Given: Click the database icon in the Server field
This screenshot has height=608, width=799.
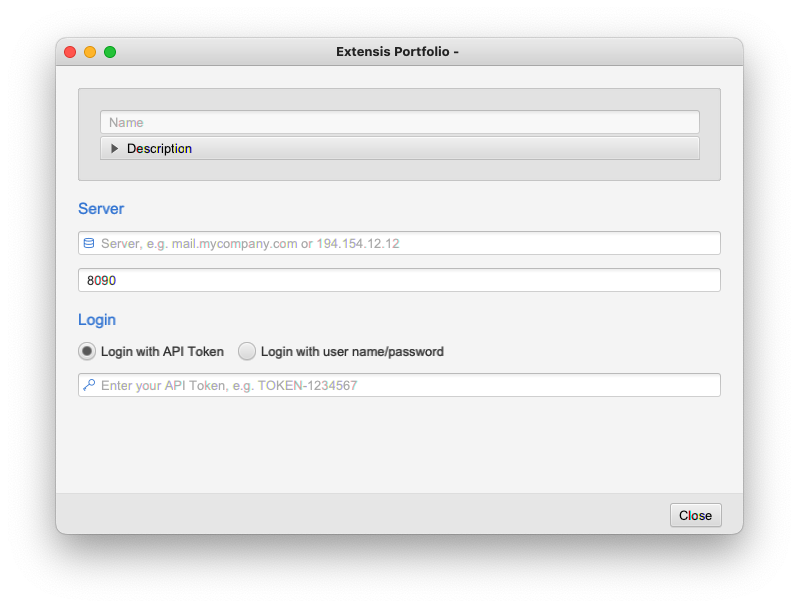Looking at the screenshot, I should tap(89, 243).
